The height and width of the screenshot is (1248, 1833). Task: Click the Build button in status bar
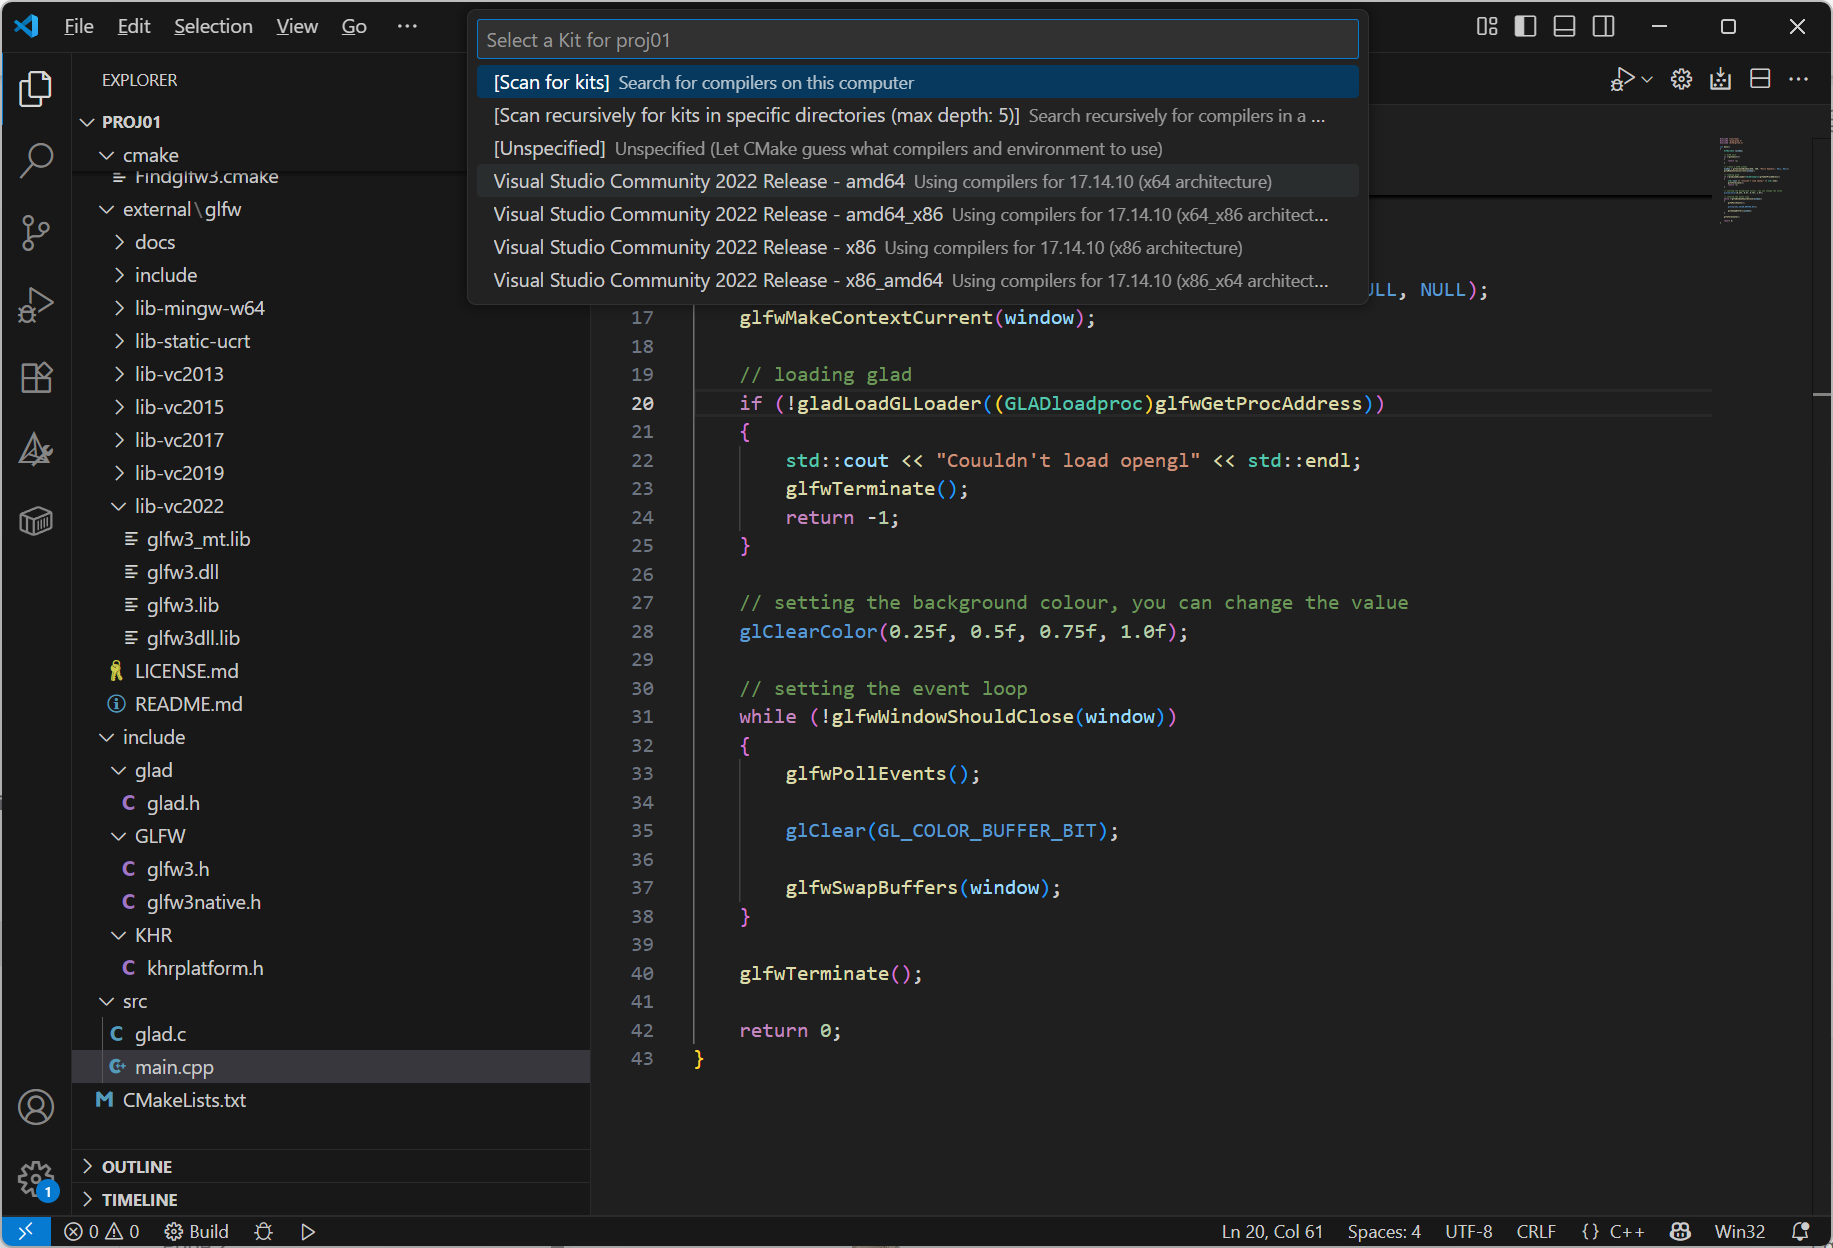pyautogui.click(x=197, y=1232)
